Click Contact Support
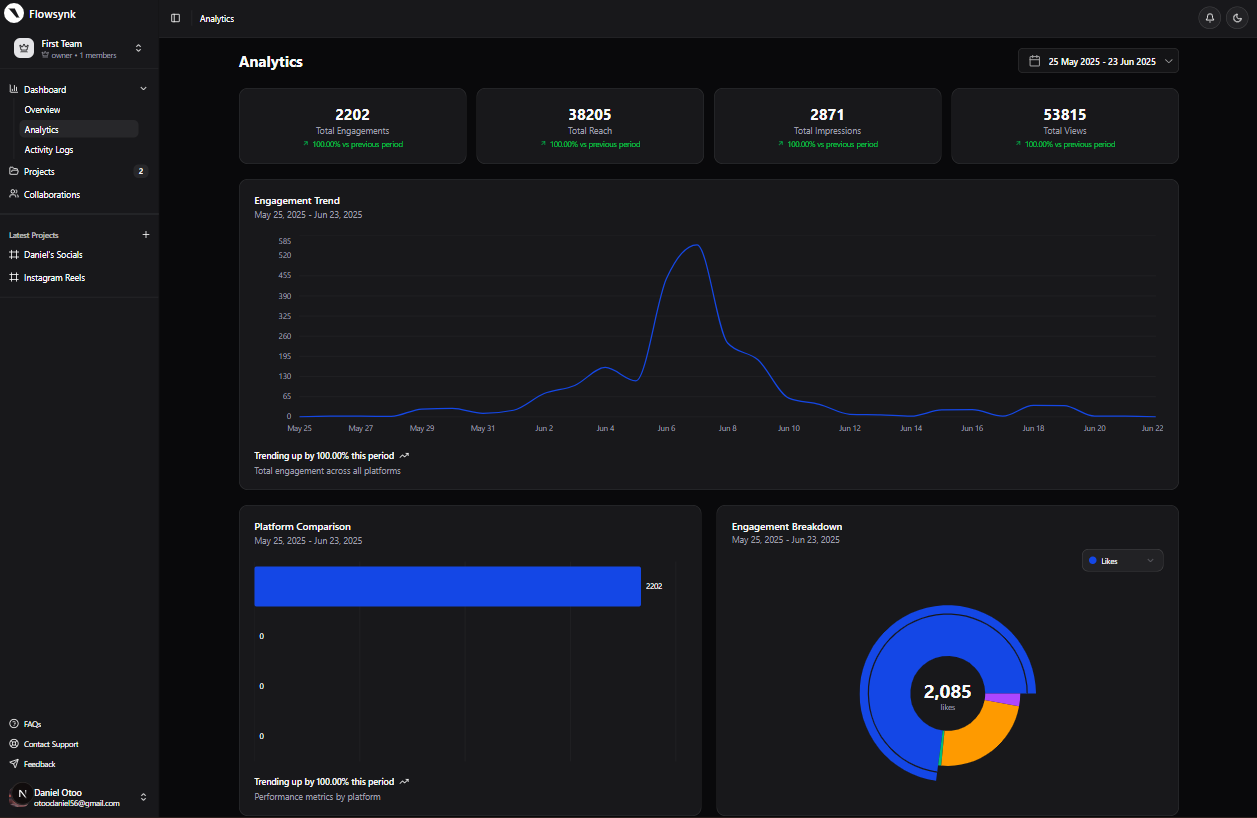The height and width of the screenshot is (818, 1257). tap(45, 743)
